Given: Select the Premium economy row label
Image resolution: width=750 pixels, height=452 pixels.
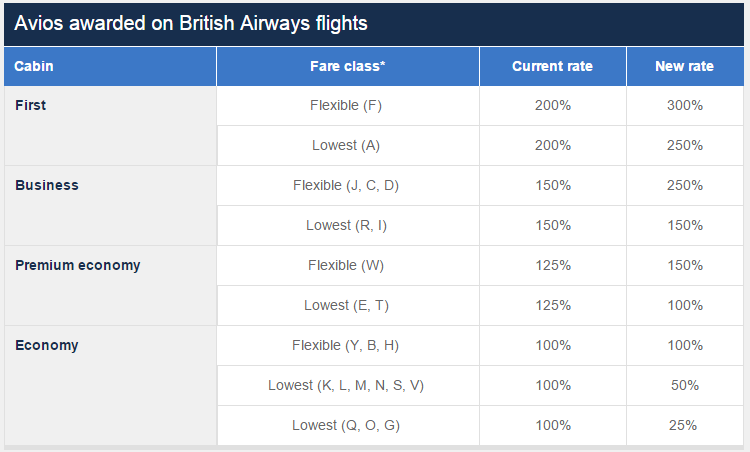Looking at the screenshot, I should 78,265.
